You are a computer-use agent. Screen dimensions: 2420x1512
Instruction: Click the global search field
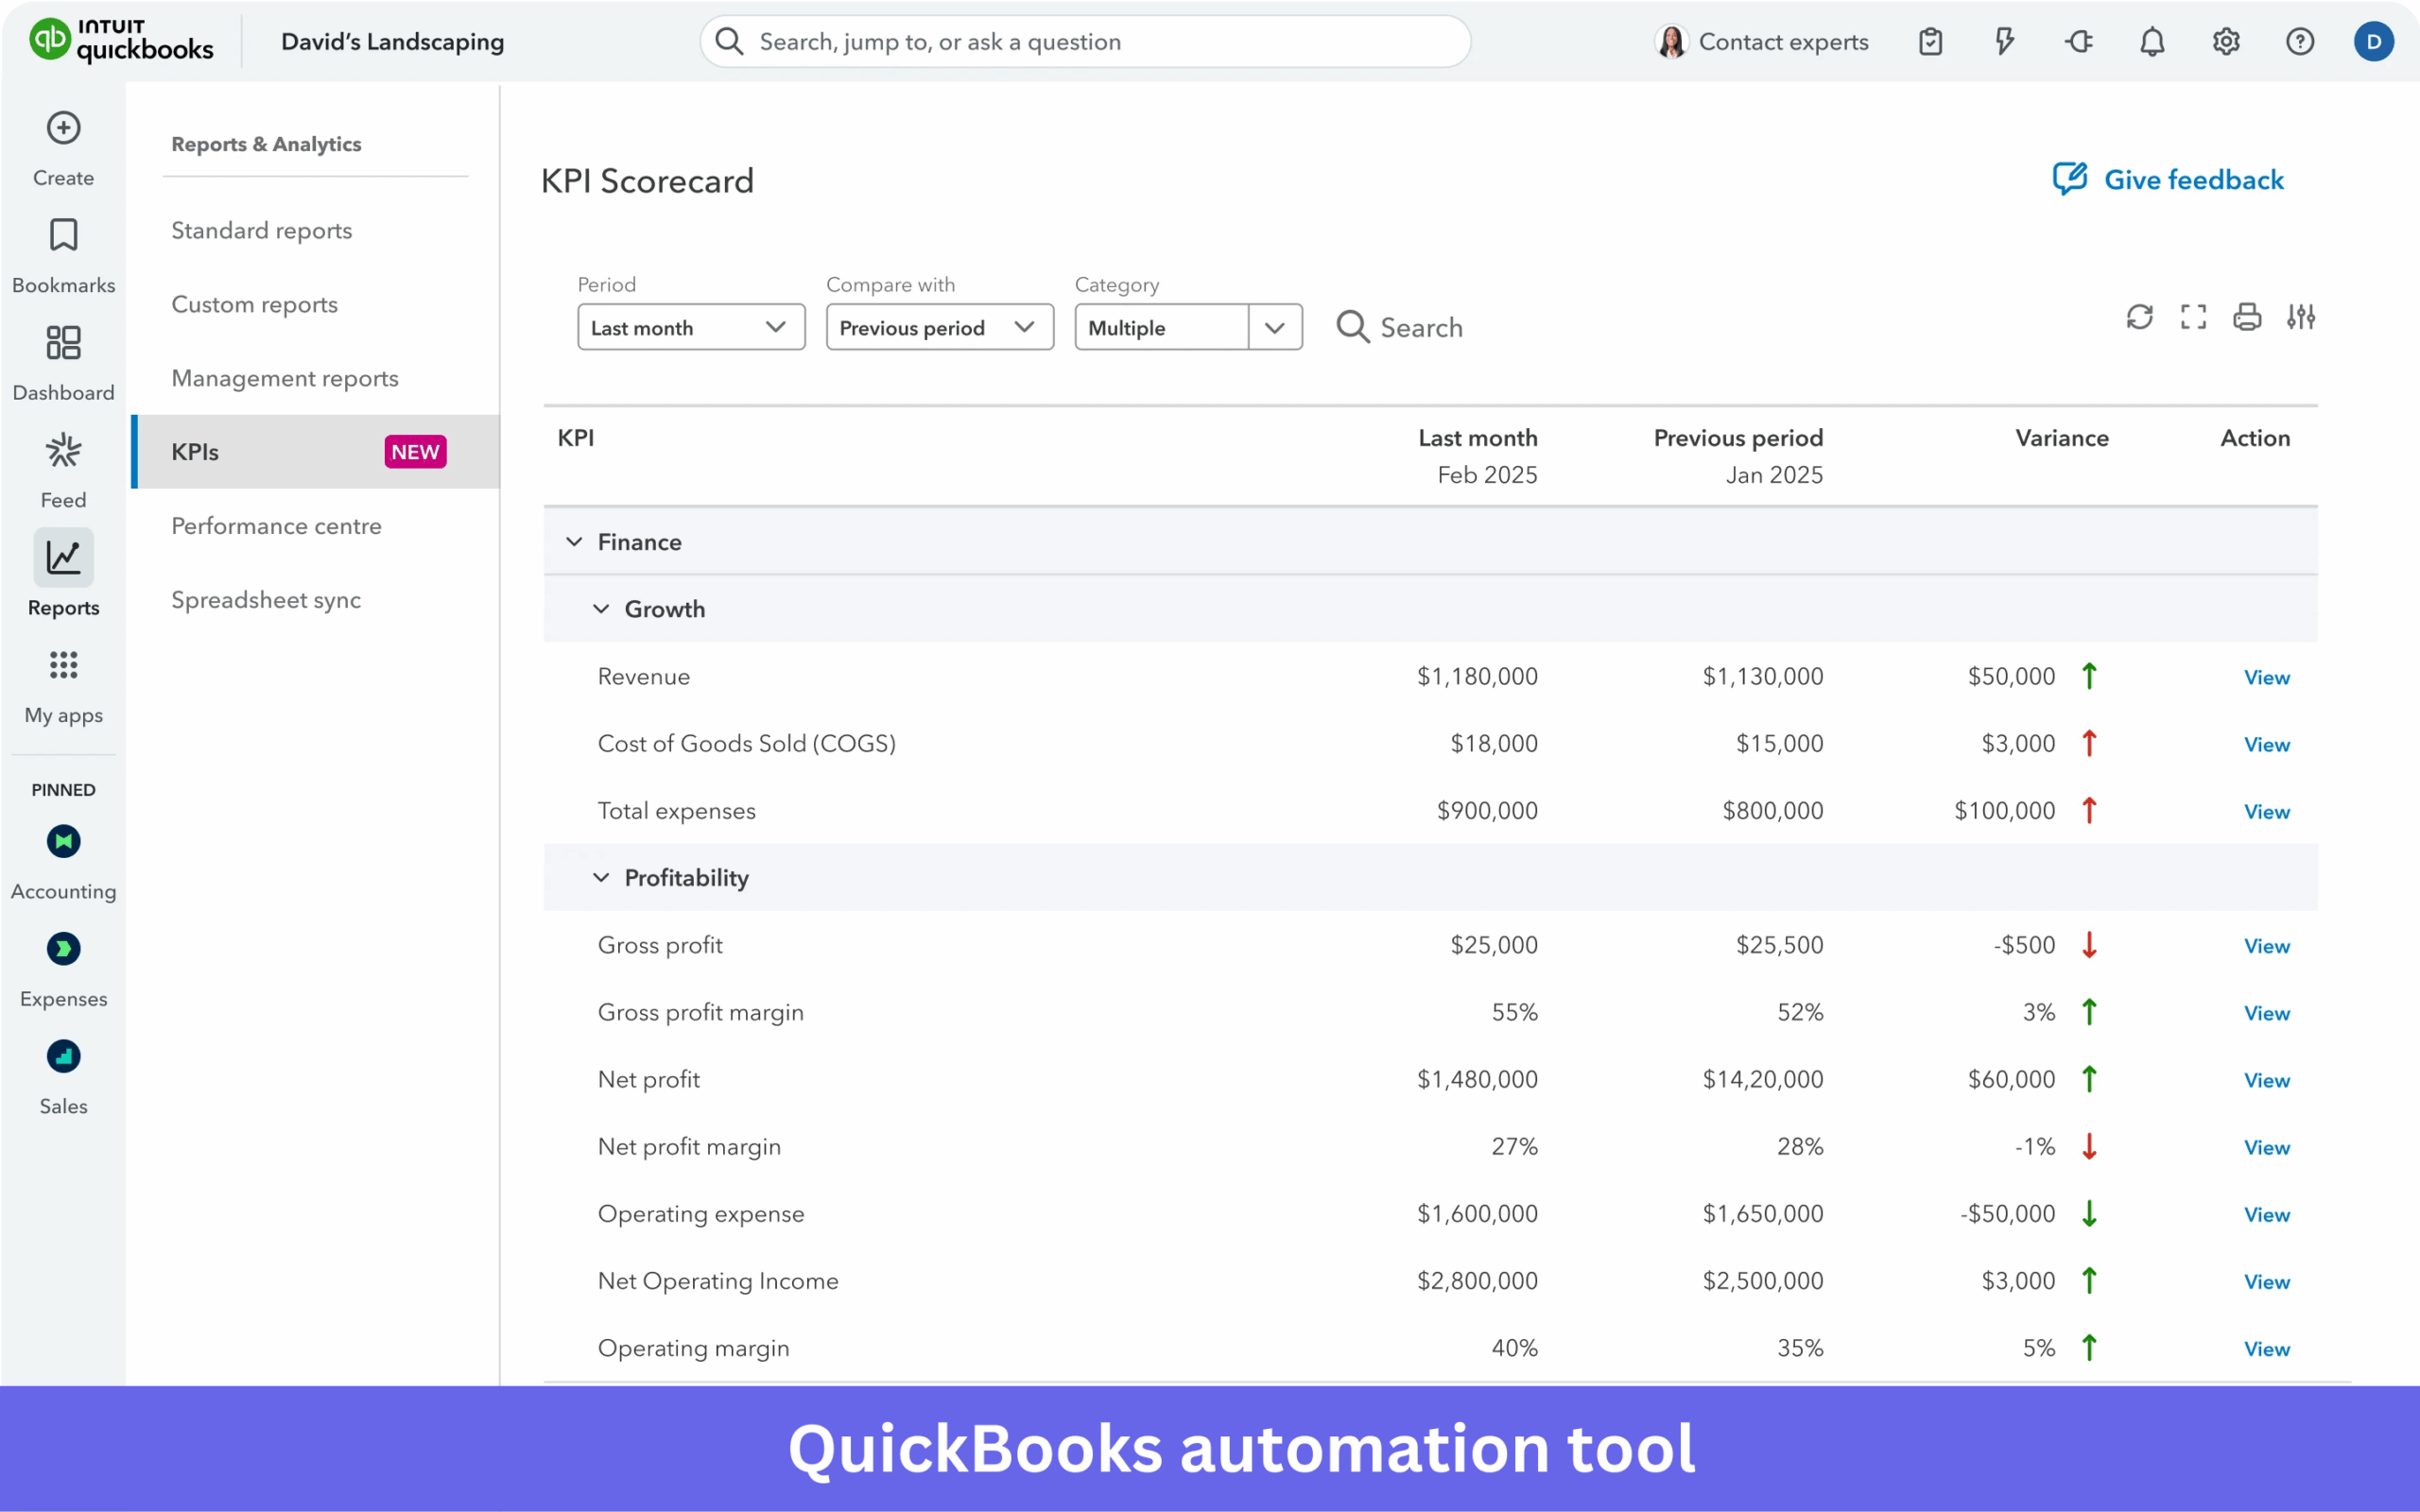point(1085,42)
